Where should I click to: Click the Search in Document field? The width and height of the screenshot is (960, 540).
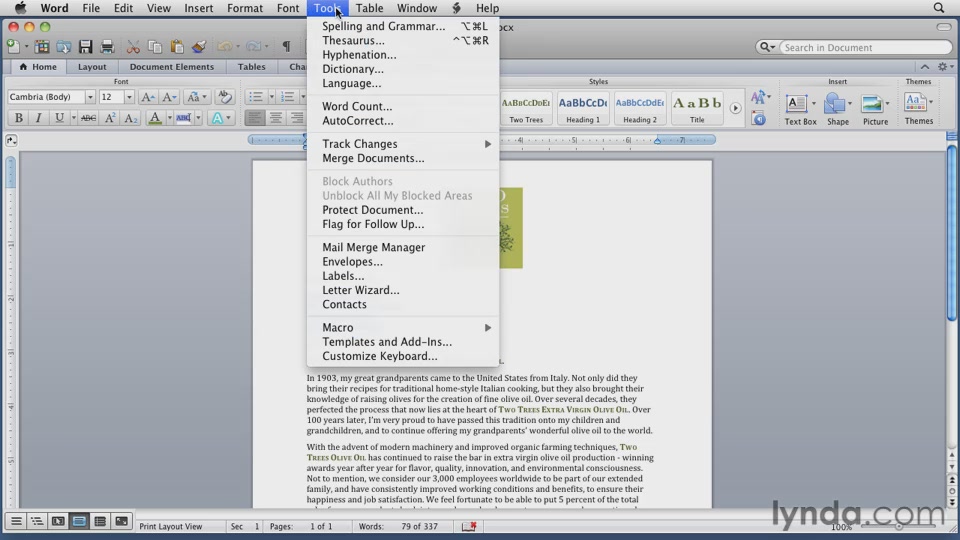coord(866,47)
